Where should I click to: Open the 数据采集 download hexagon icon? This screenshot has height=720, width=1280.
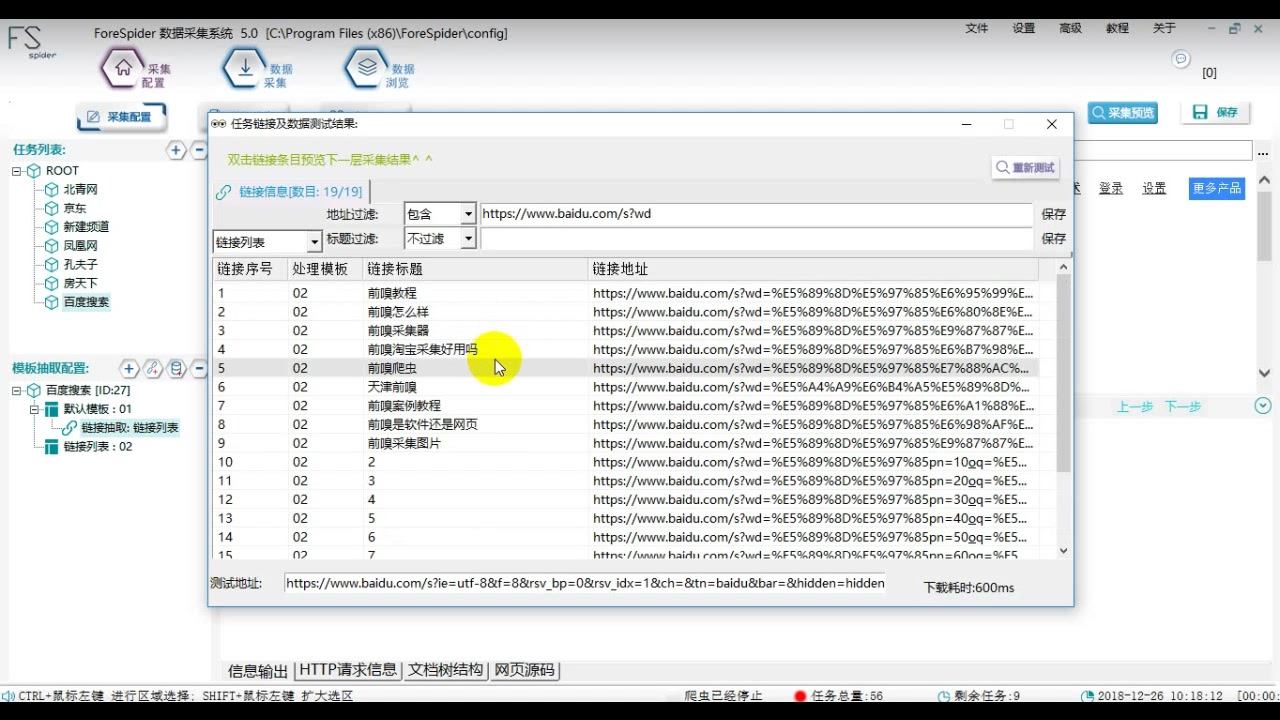(245, 68)
